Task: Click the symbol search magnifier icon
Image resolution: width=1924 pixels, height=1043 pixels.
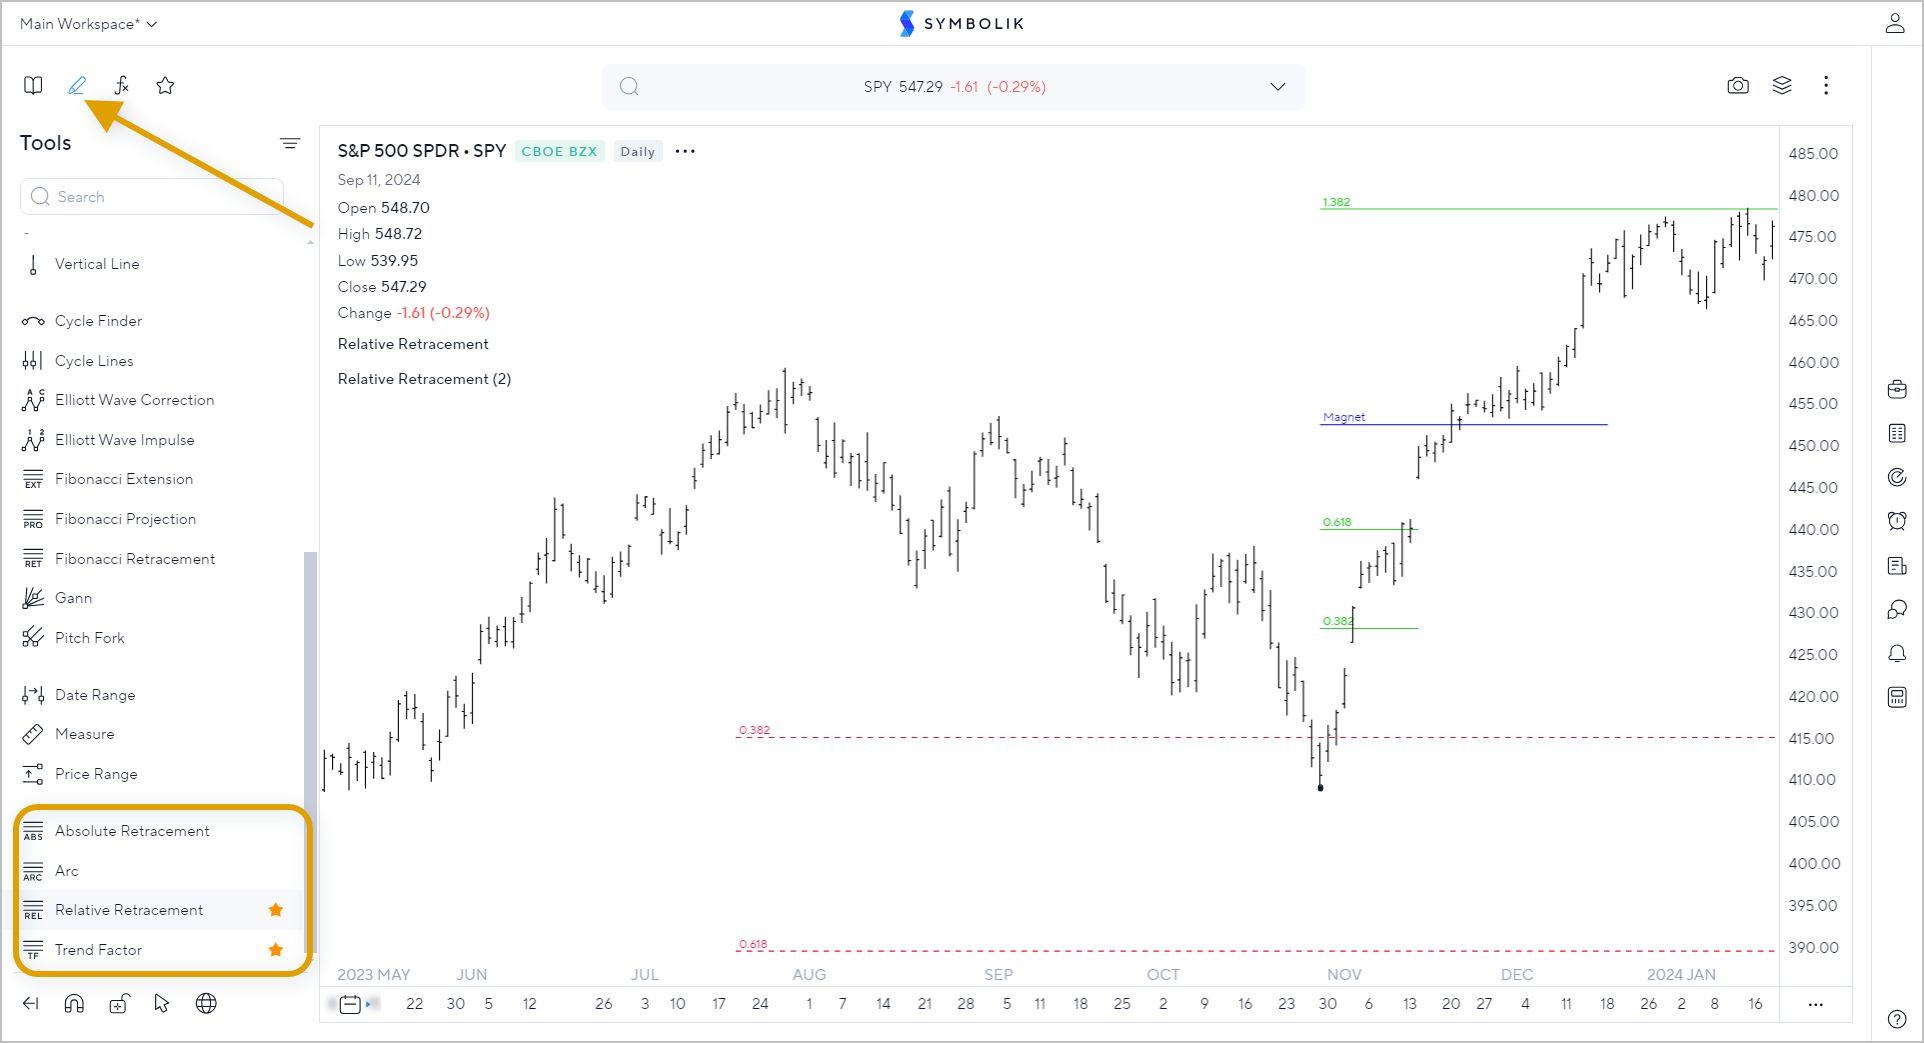Action: tap(629, 86)
